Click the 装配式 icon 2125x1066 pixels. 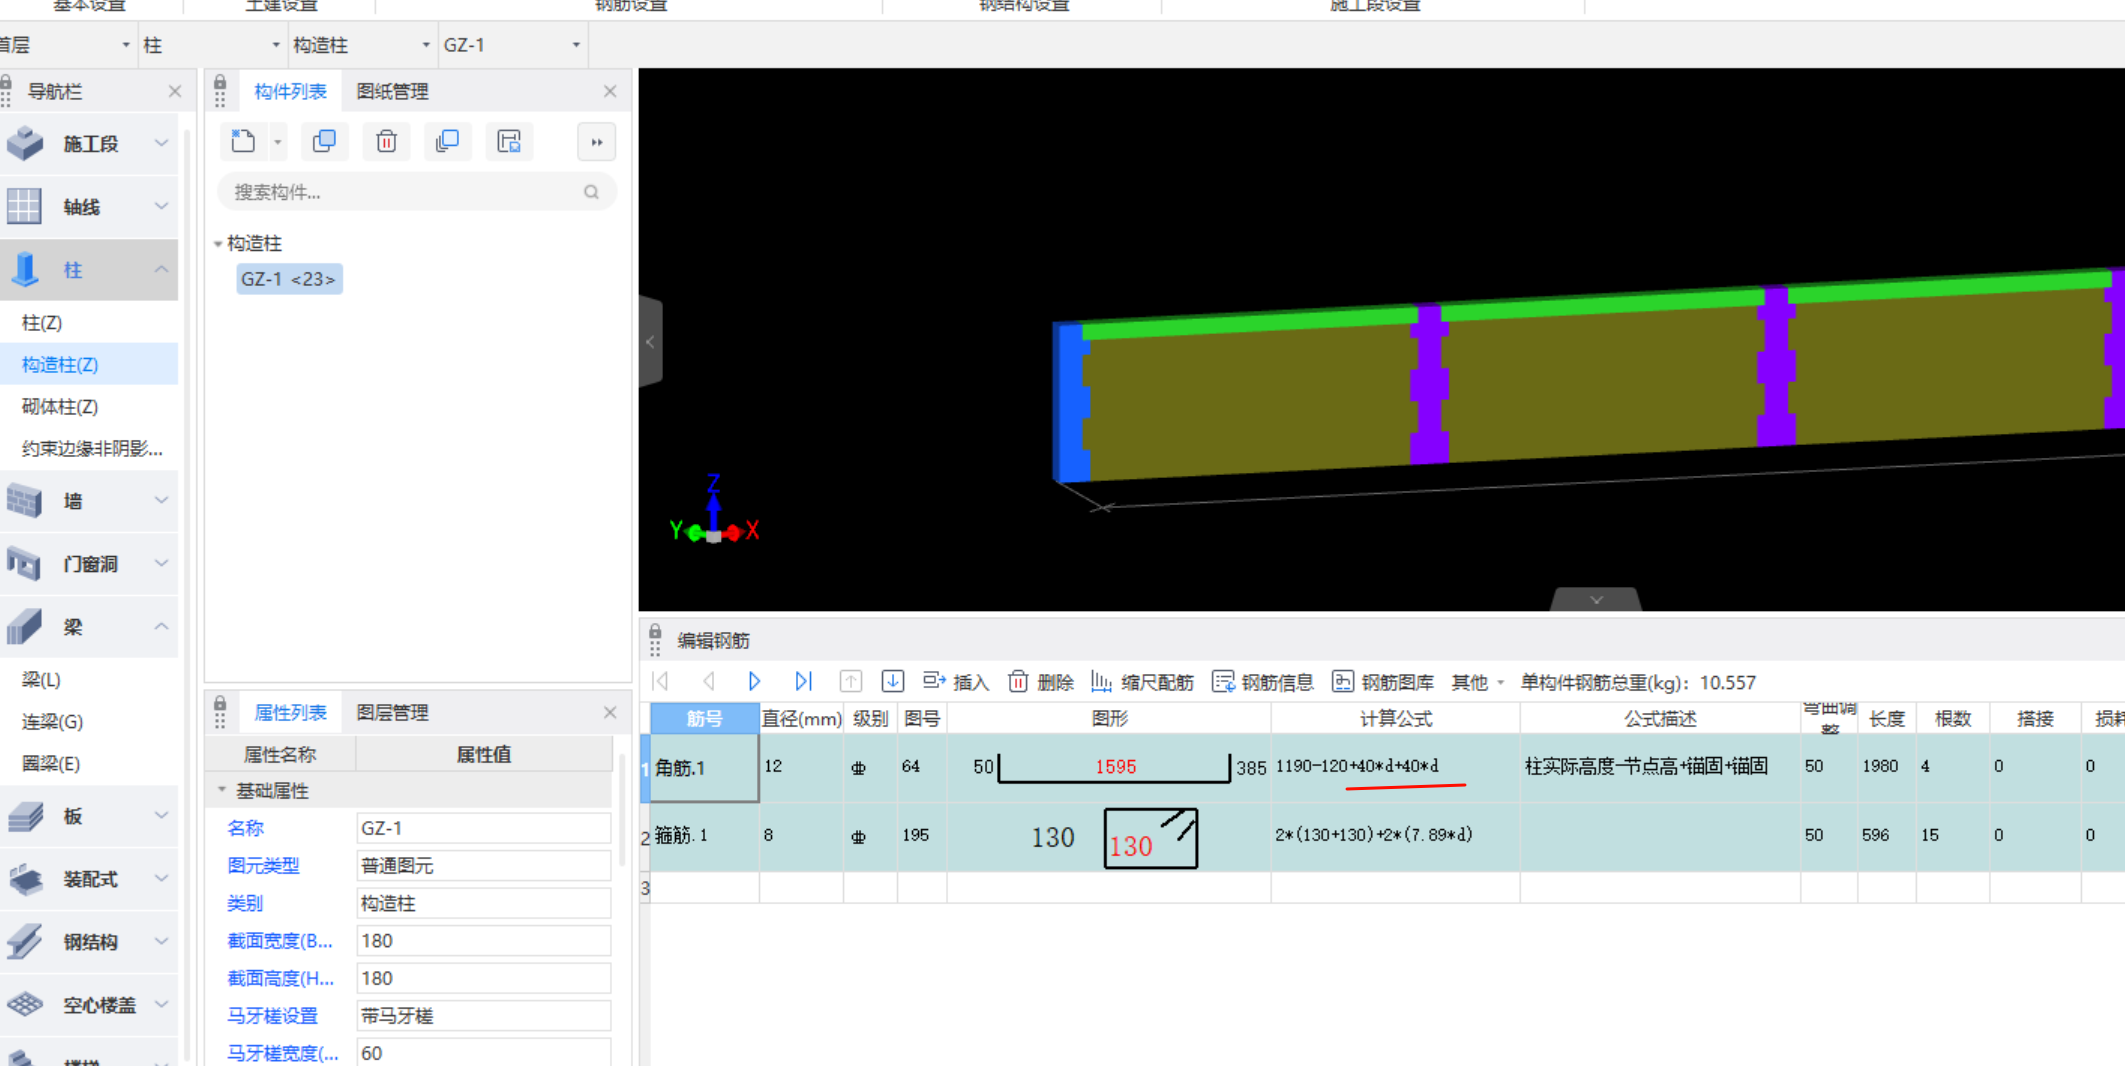25,879
